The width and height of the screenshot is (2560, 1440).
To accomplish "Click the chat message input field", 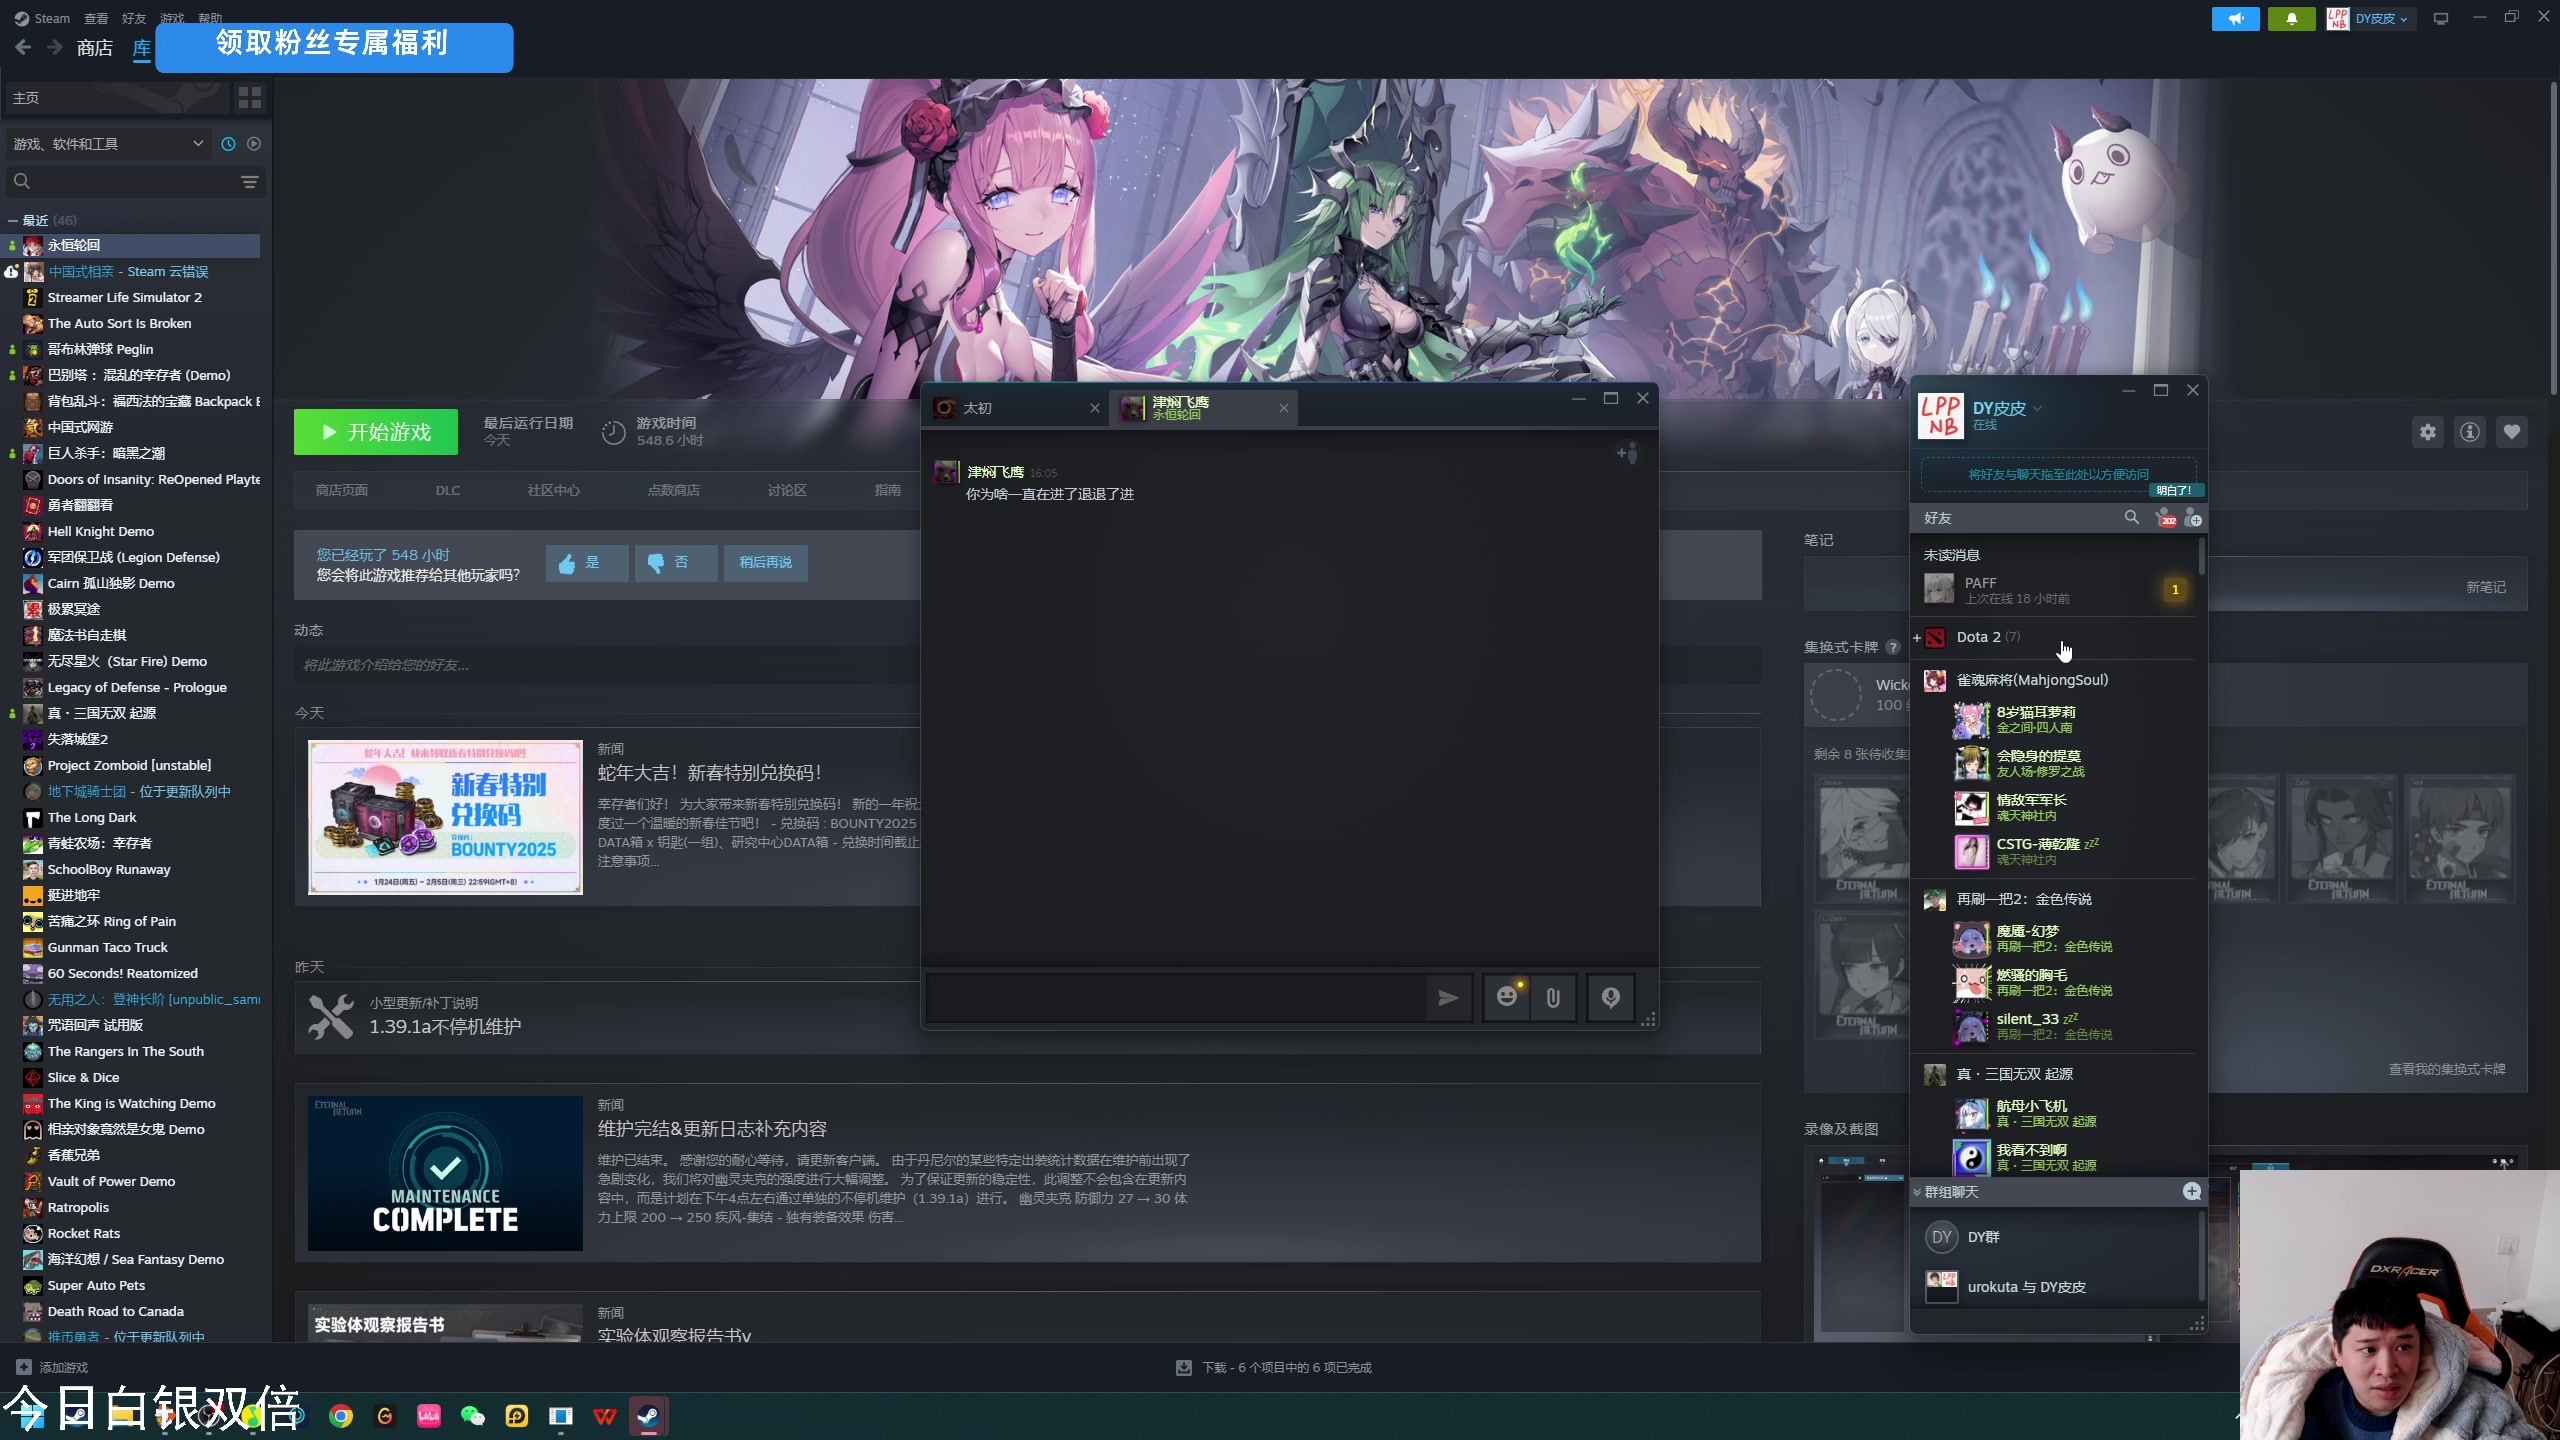I will pos(1175,997).
